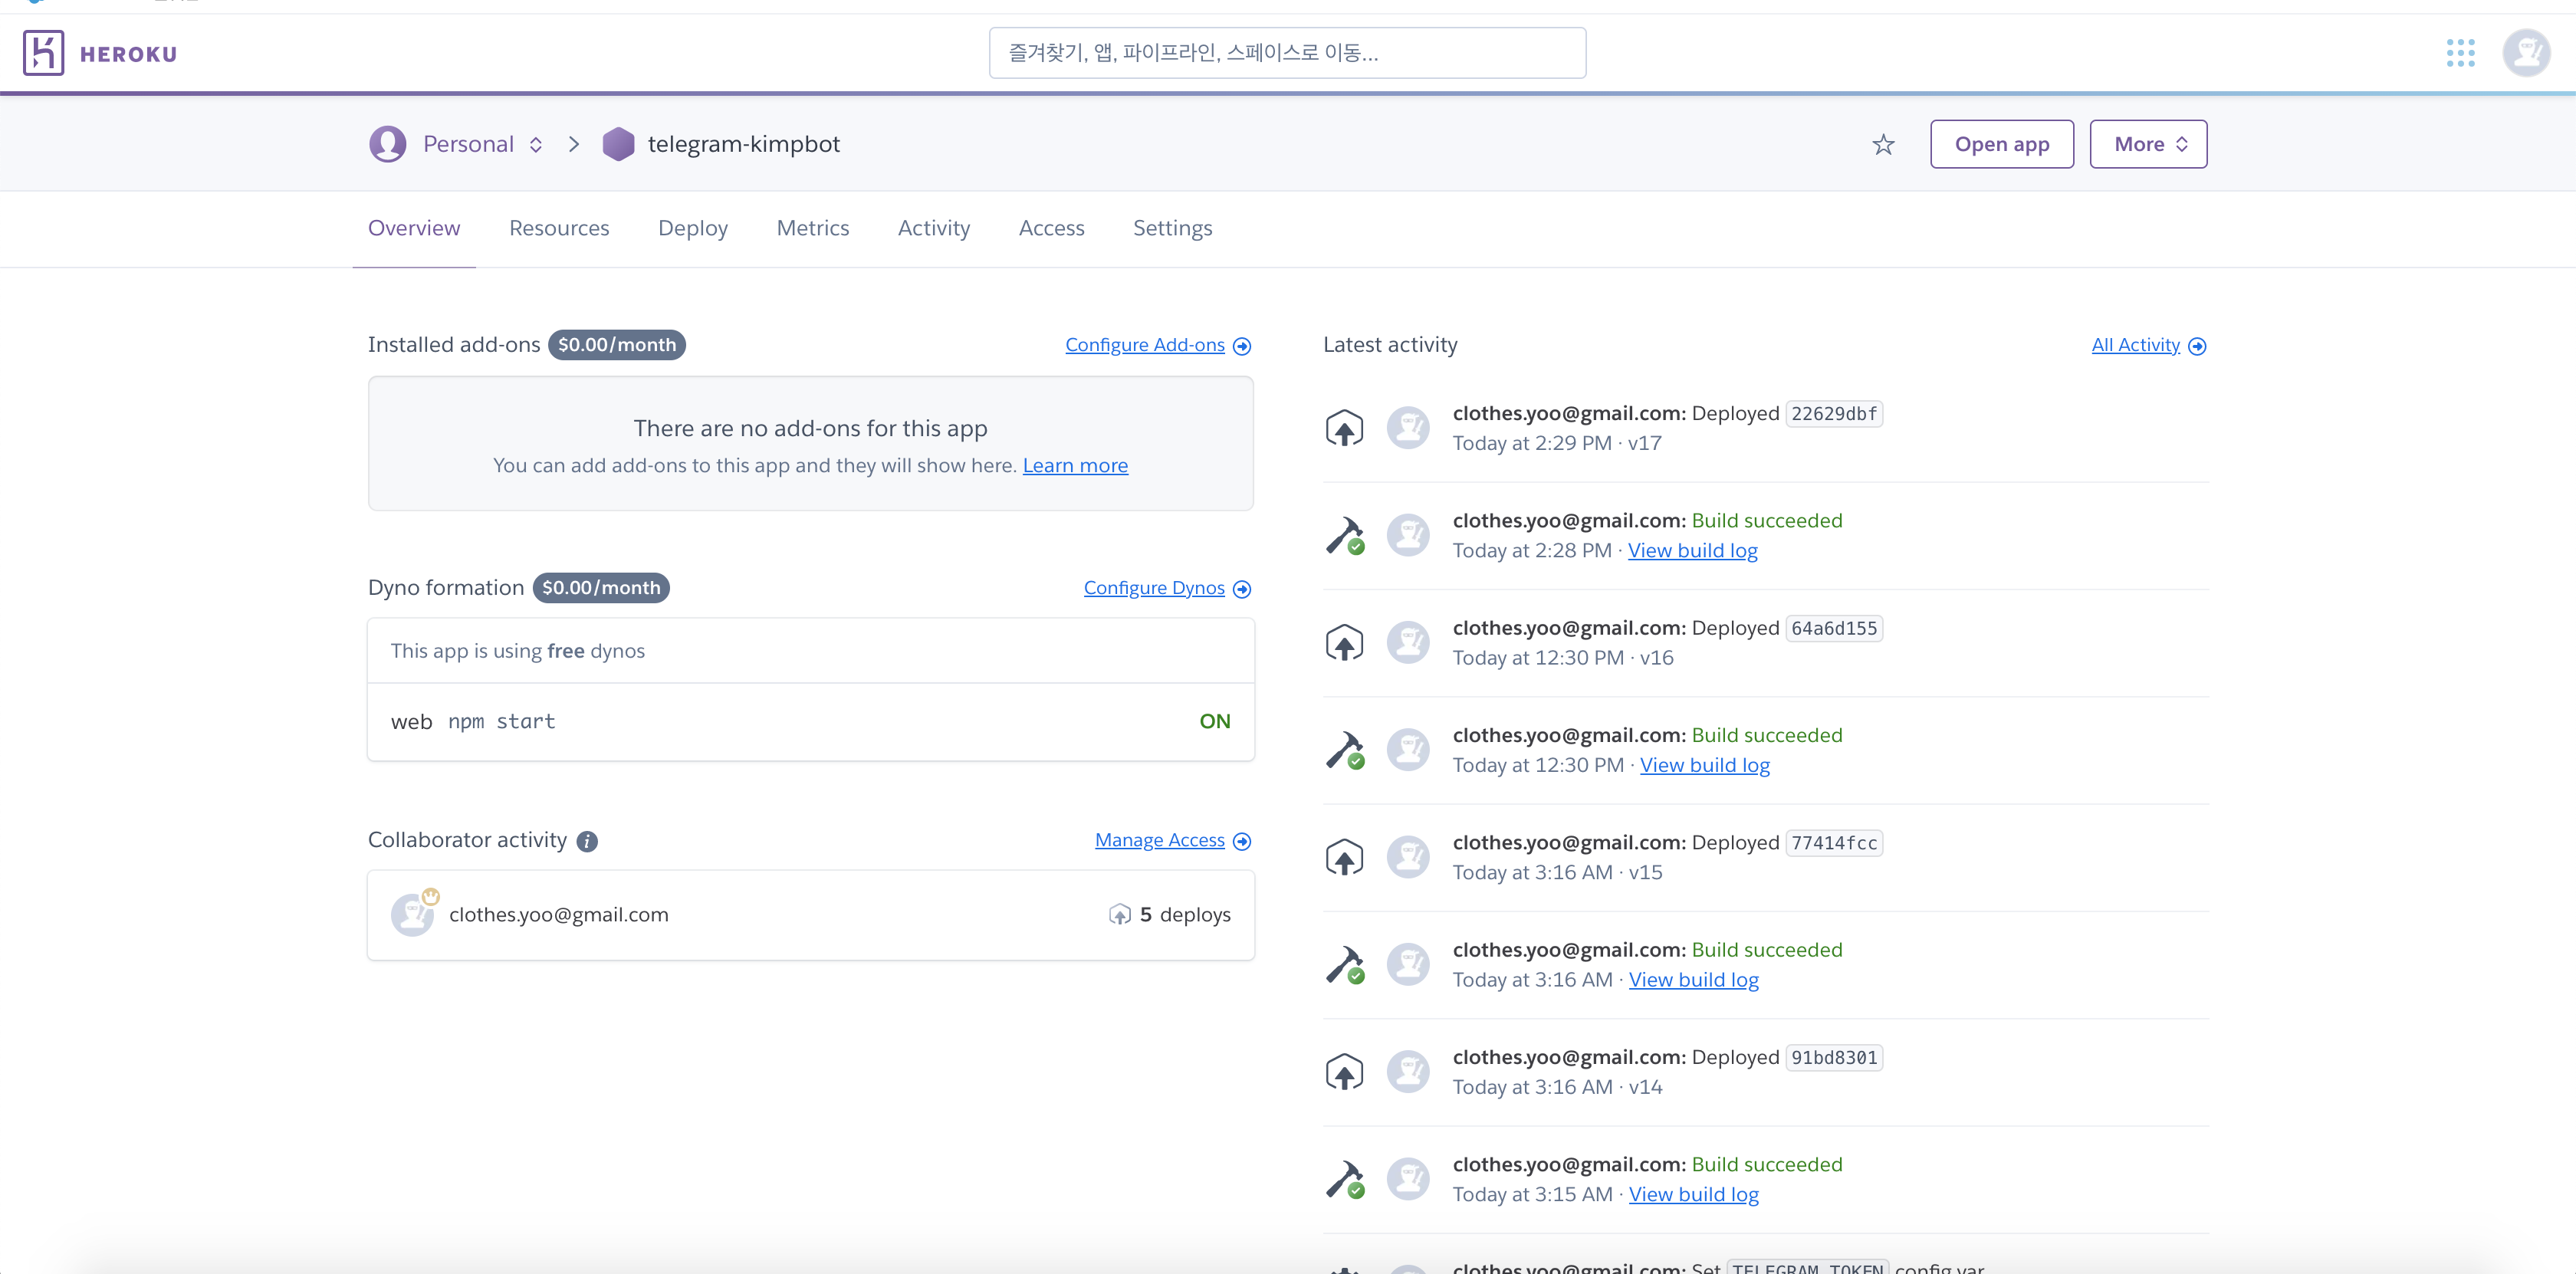Click the purple telegram-kimpbot hexagon icon
The image size is (2576, 1274).
(x=618, y=144)
